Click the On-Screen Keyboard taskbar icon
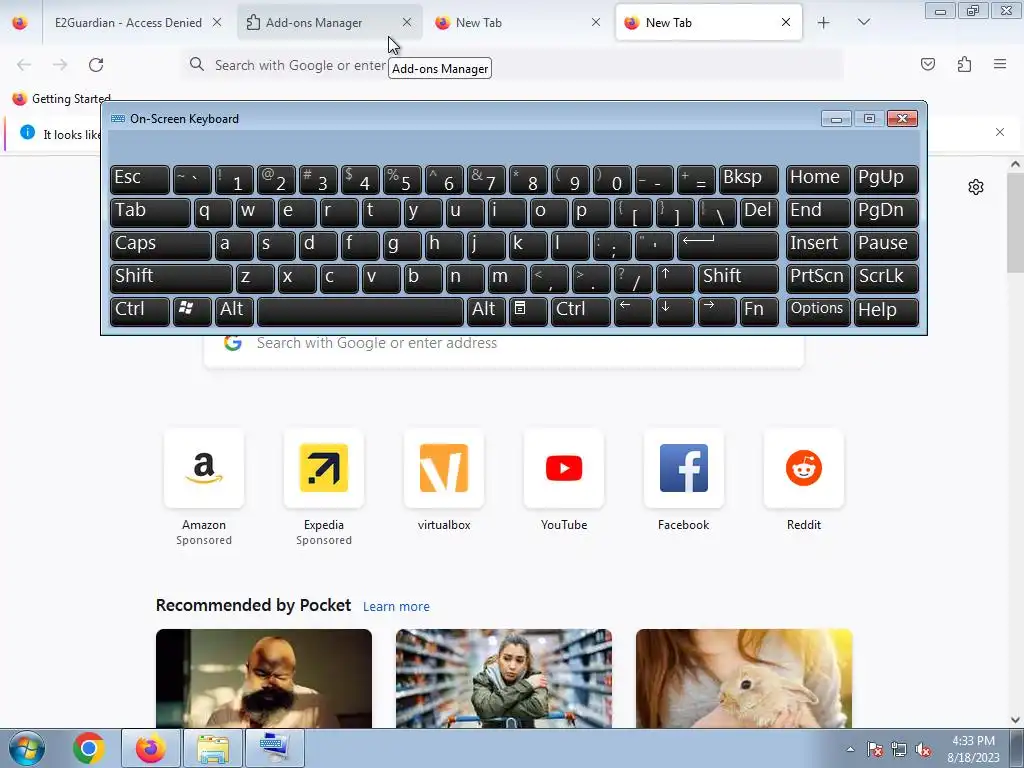This screenshot has height=768, width=1024. [274, 748]
